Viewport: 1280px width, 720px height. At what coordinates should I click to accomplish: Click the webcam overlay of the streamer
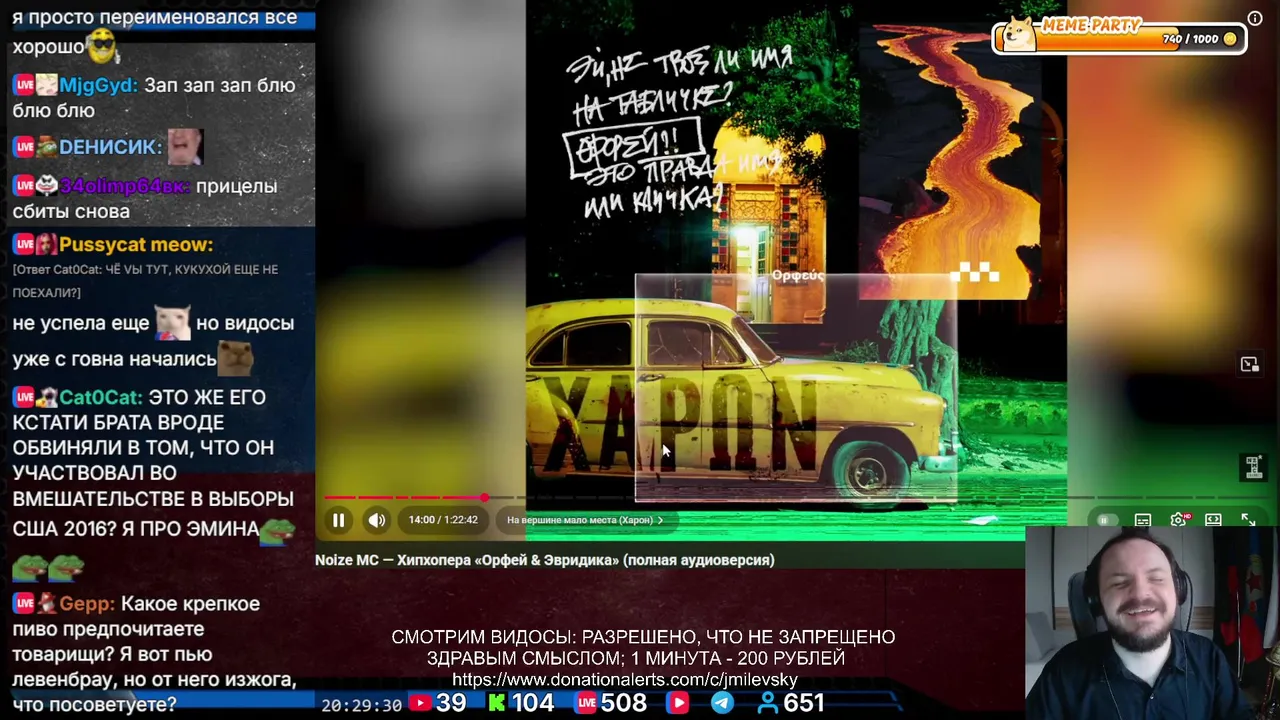(x=1152, y=622)
